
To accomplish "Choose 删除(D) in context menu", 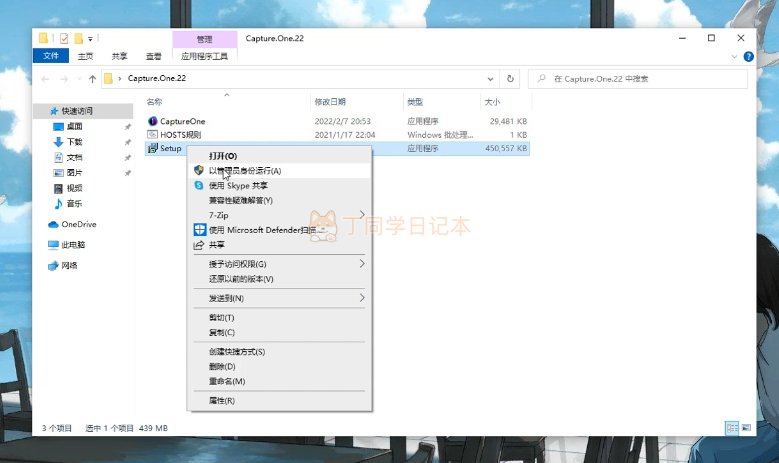I will pos(279,367).
